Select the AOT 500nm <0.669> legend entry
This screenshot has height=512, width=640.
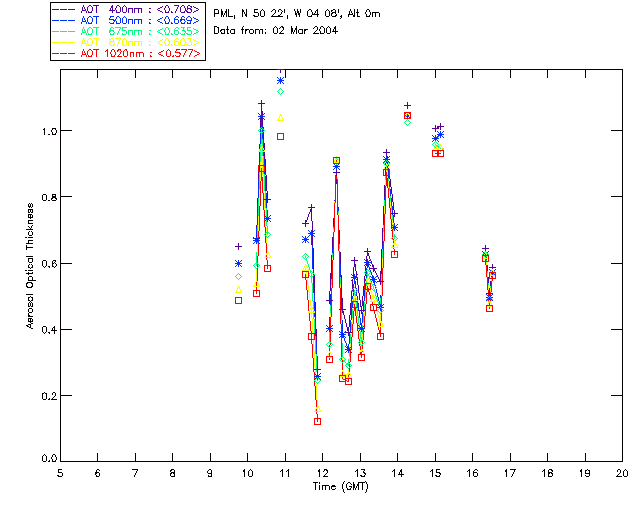(126, 20)
